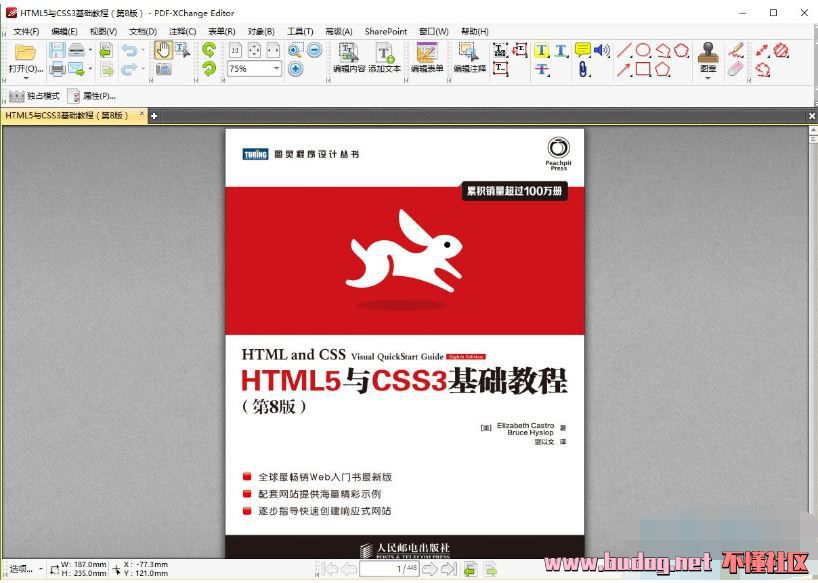Select the Hand tool

pyautogui.click(x=163, y=50)
